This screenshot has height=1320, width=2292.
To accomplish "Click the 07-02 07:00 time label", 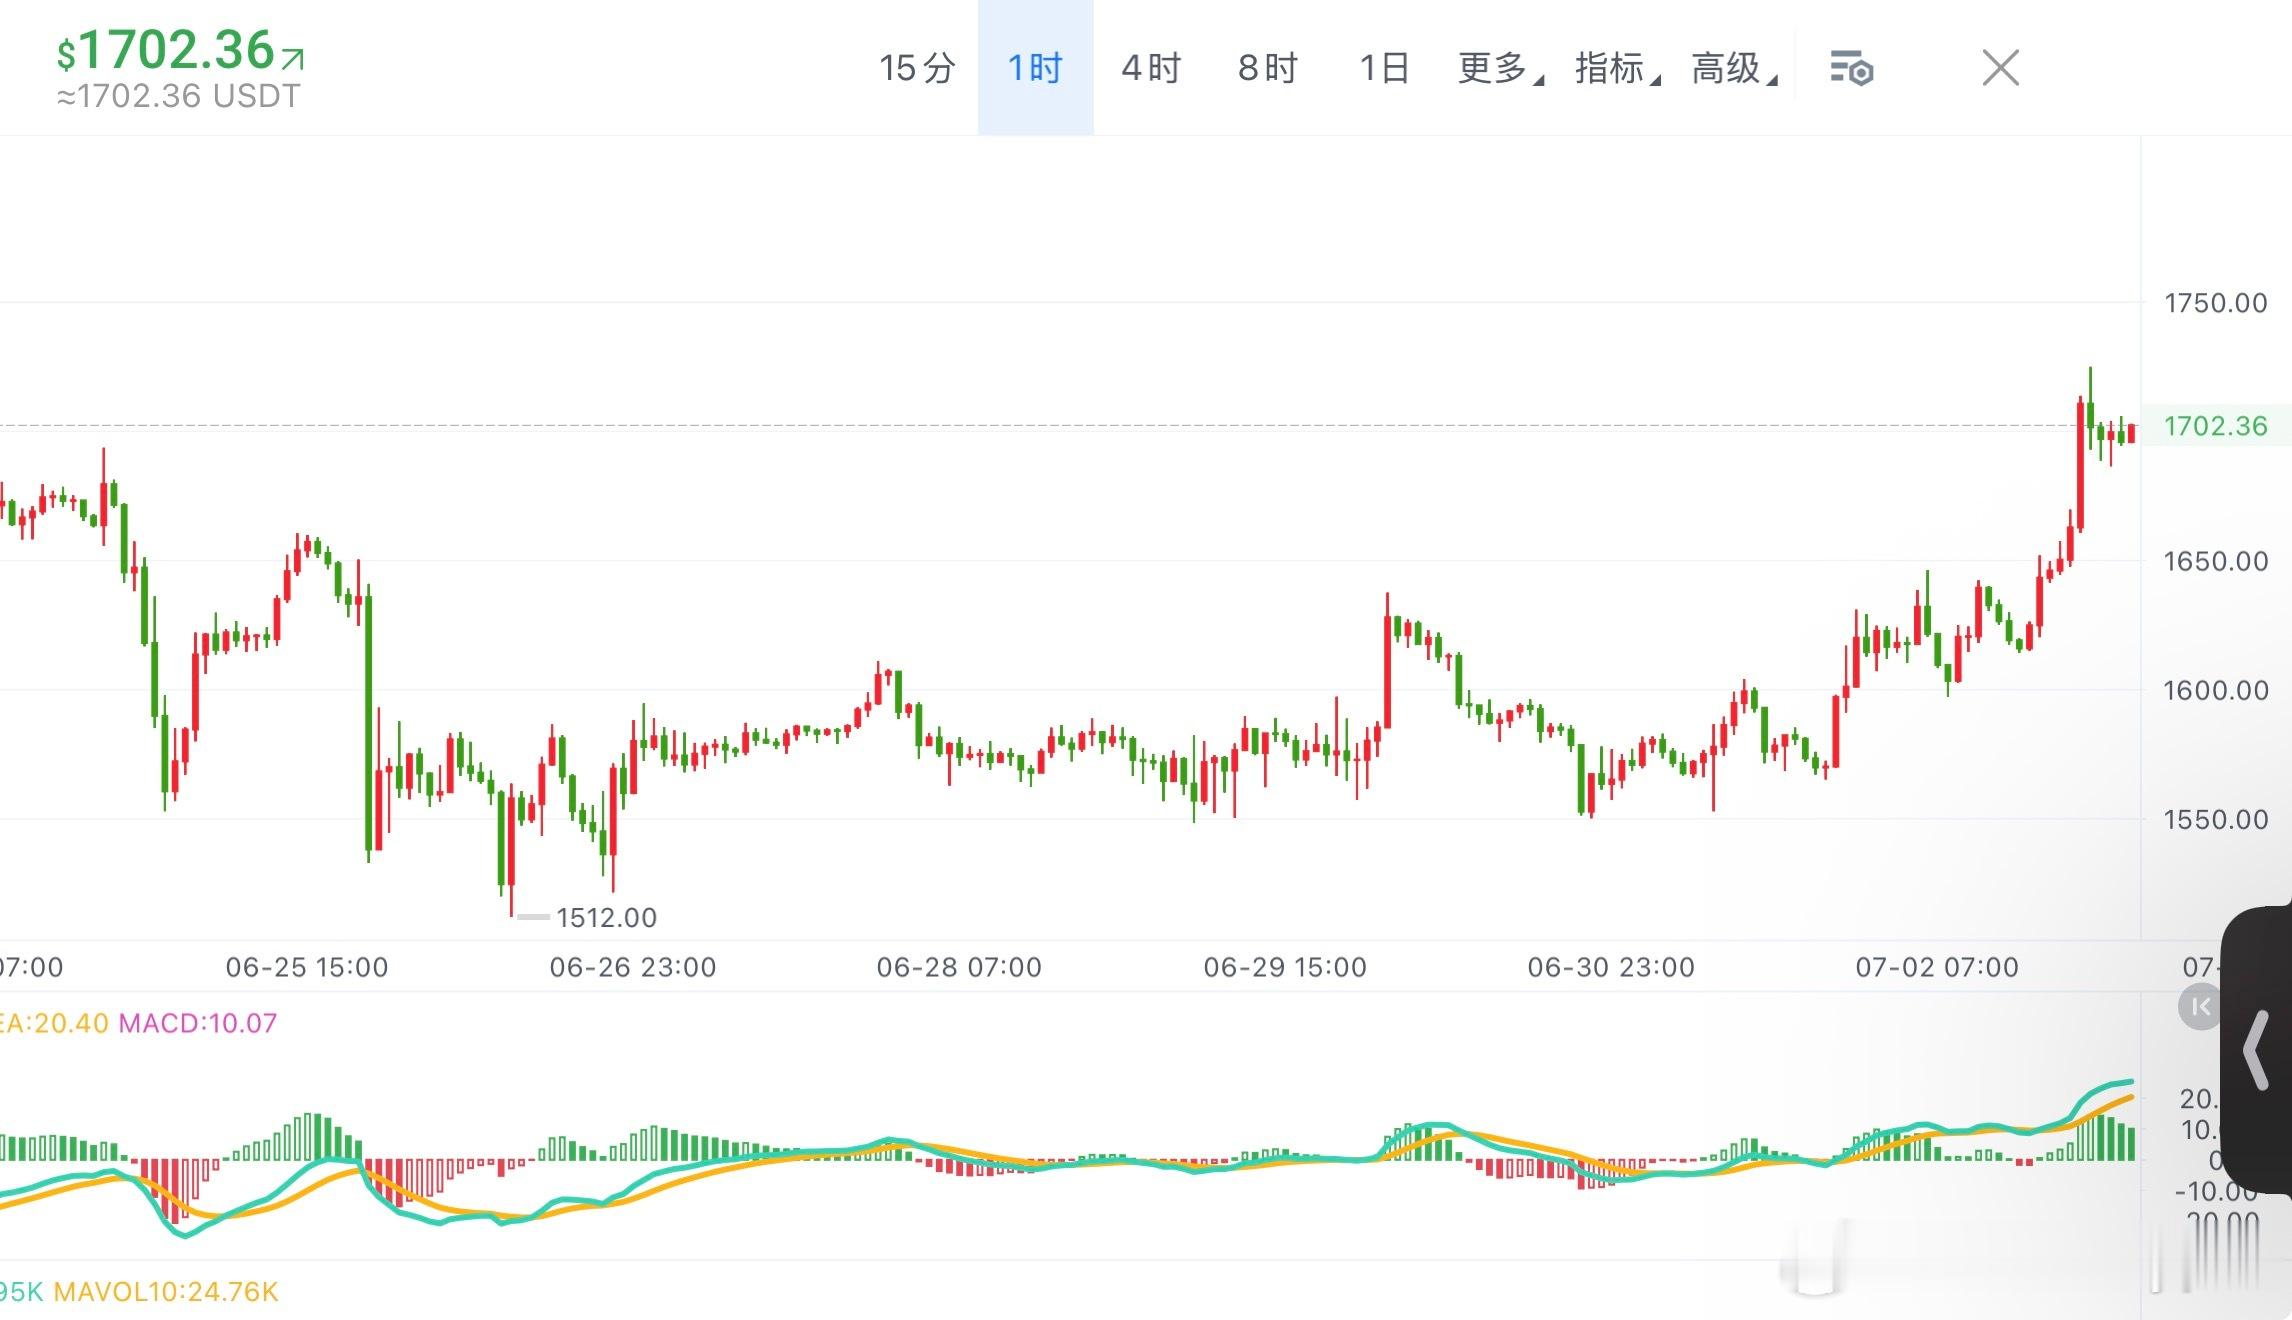I will coord(1937,967).
